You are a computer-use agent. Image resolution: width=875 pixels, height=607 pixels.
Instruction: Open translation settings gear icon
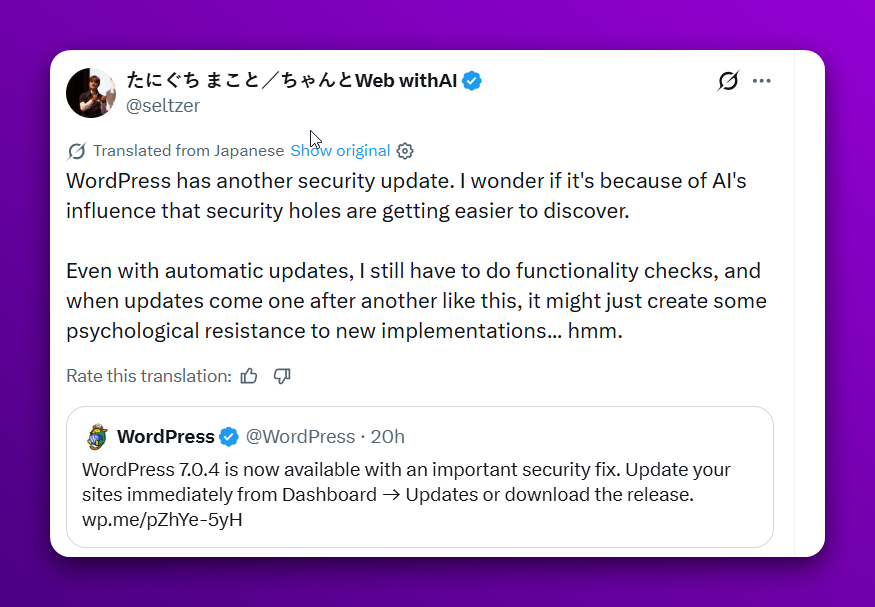coord(405,151)
